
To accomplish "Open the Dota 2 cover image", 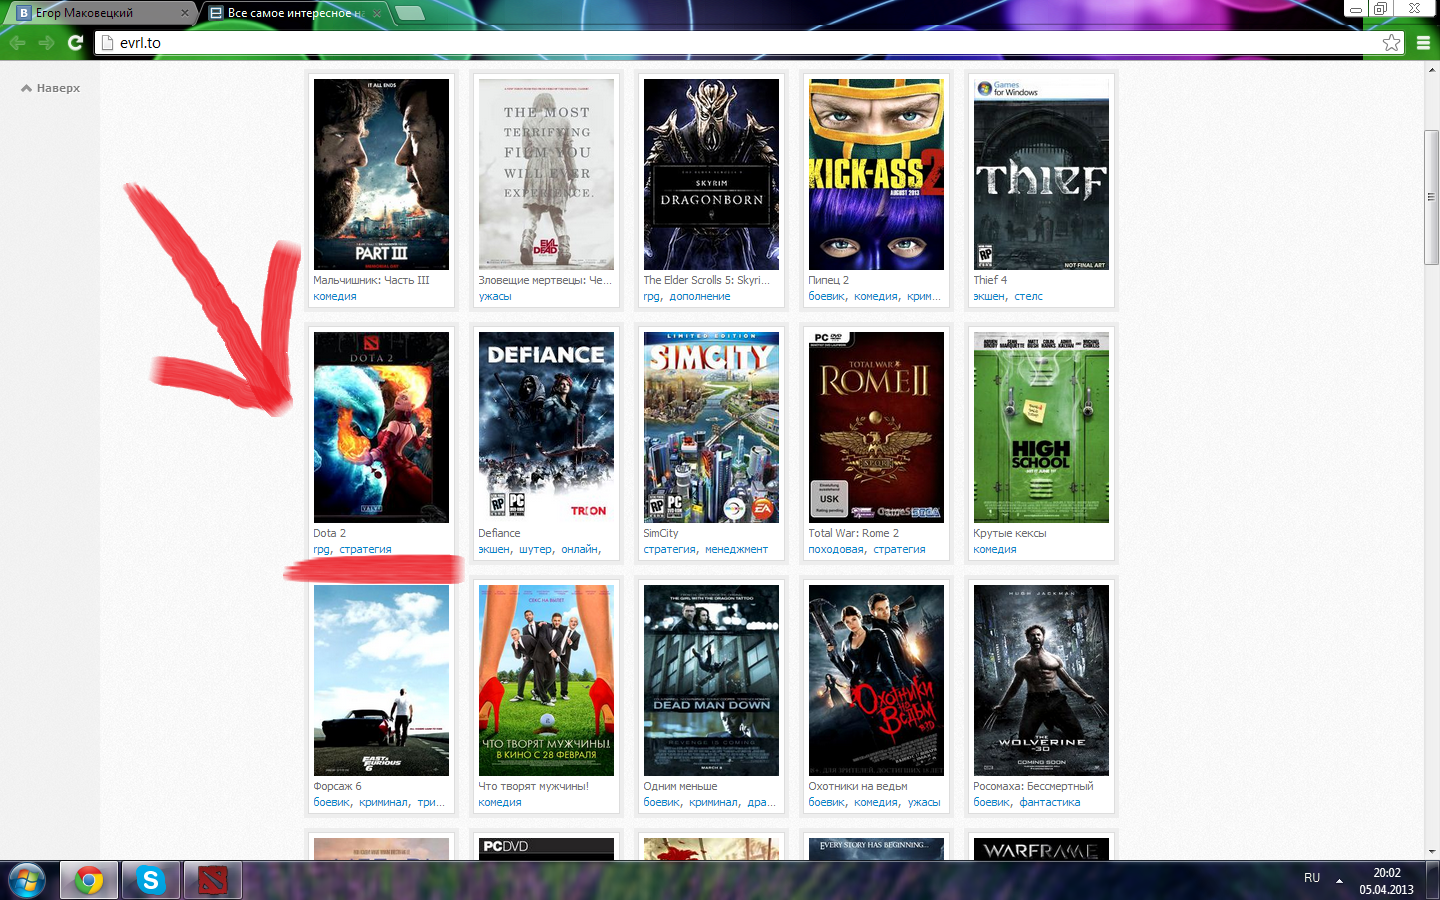I will (x=381, y=427).
